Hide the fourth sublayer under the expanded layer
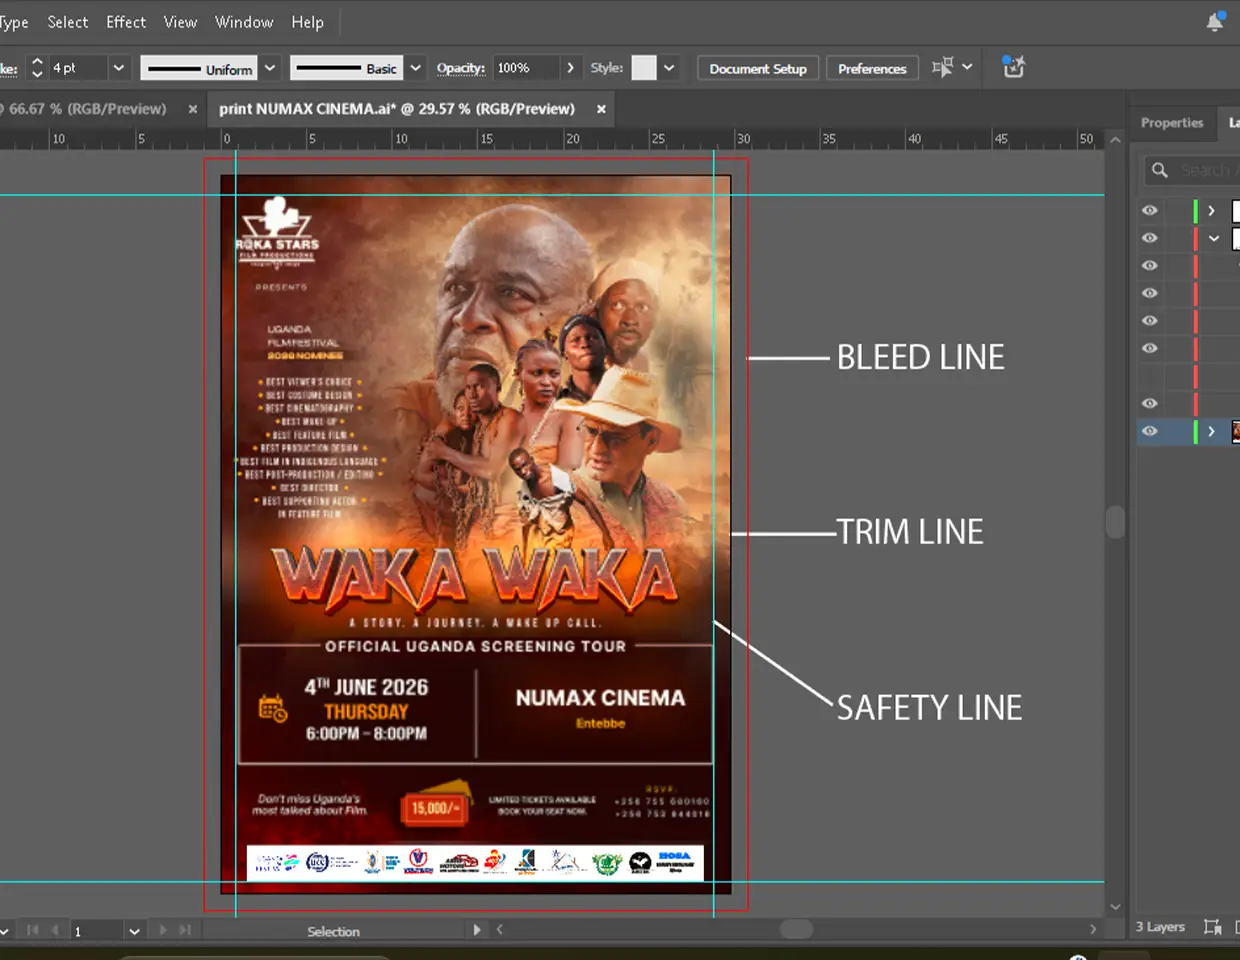This screenshot has height=960, width=1240. point(1150,348)
